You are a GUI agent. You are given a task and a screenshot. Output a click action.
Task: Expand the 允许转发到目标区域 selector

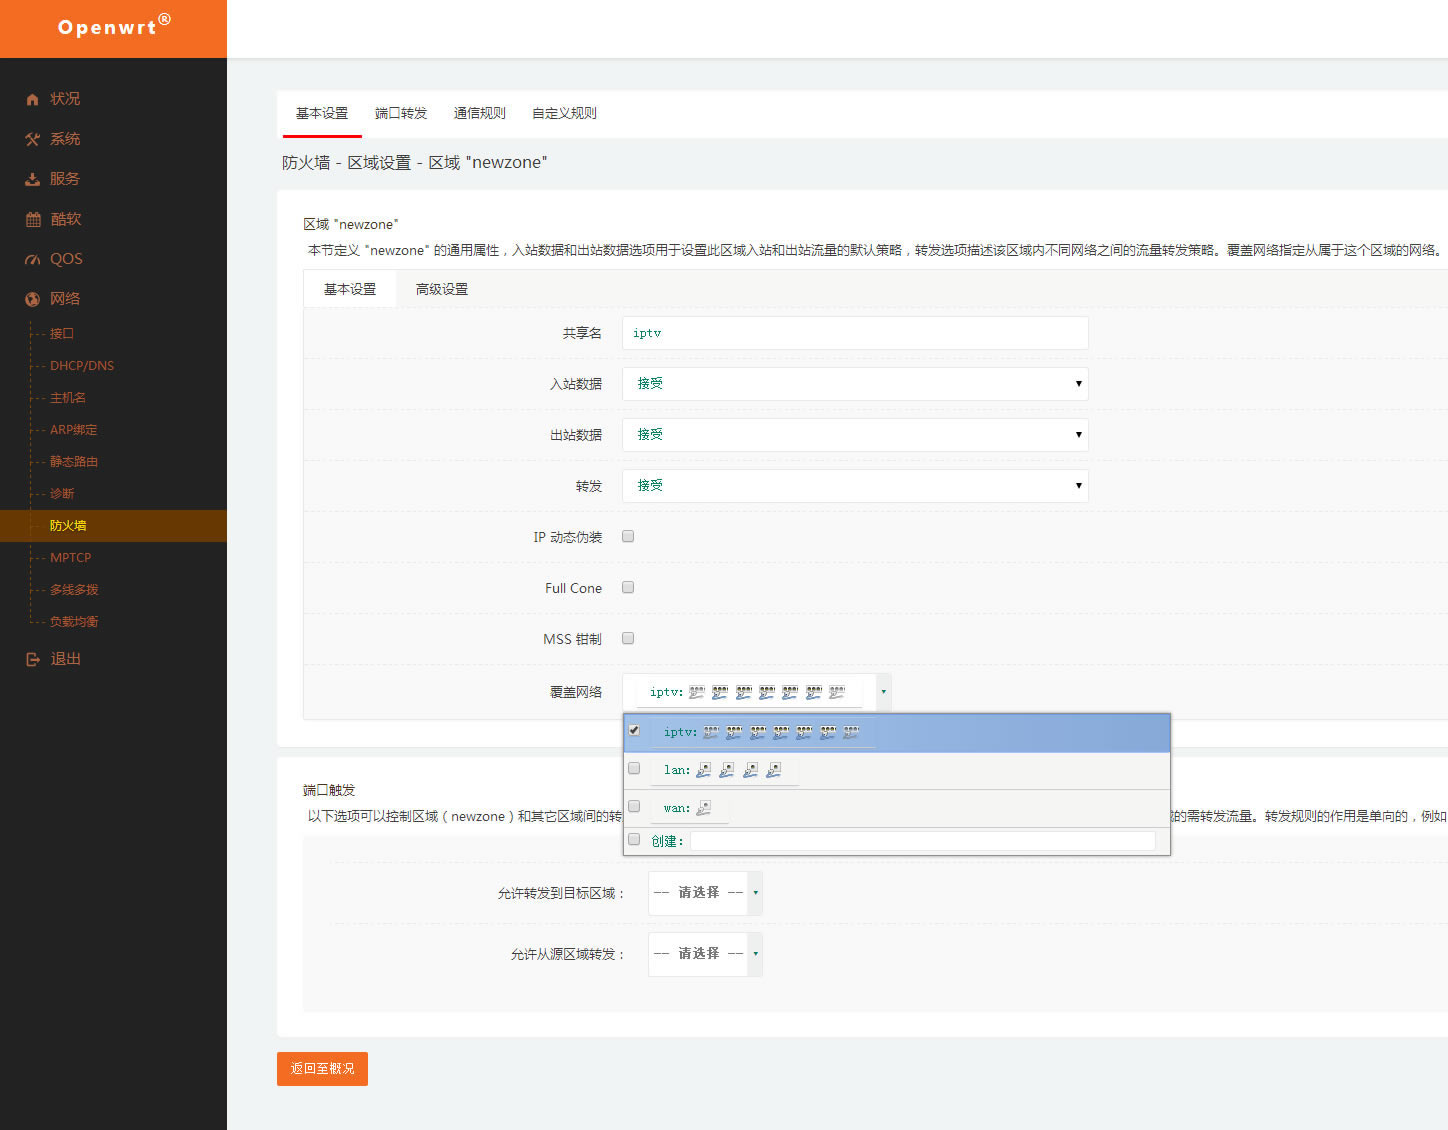[705, 893]
